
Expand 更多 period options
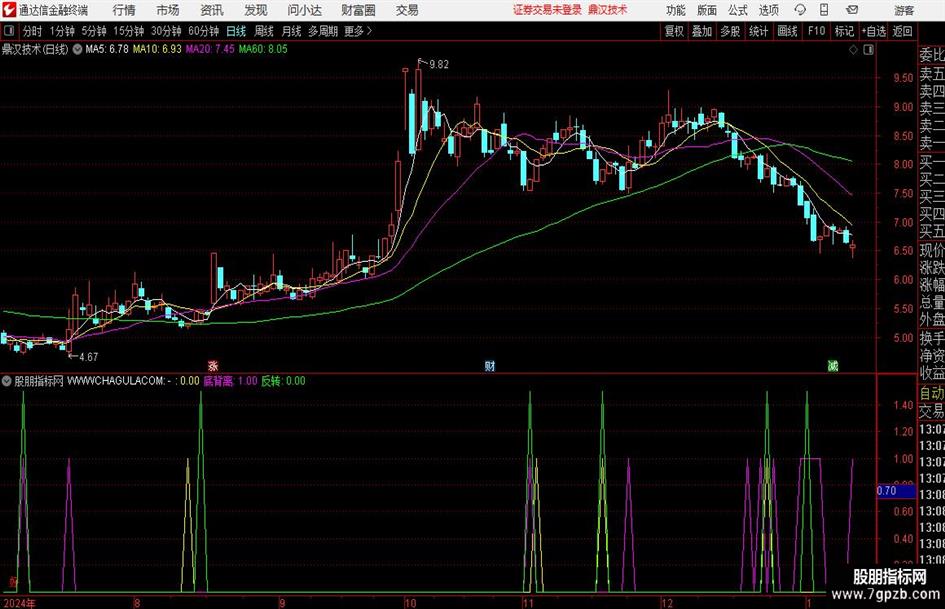(x=358, y=31)
